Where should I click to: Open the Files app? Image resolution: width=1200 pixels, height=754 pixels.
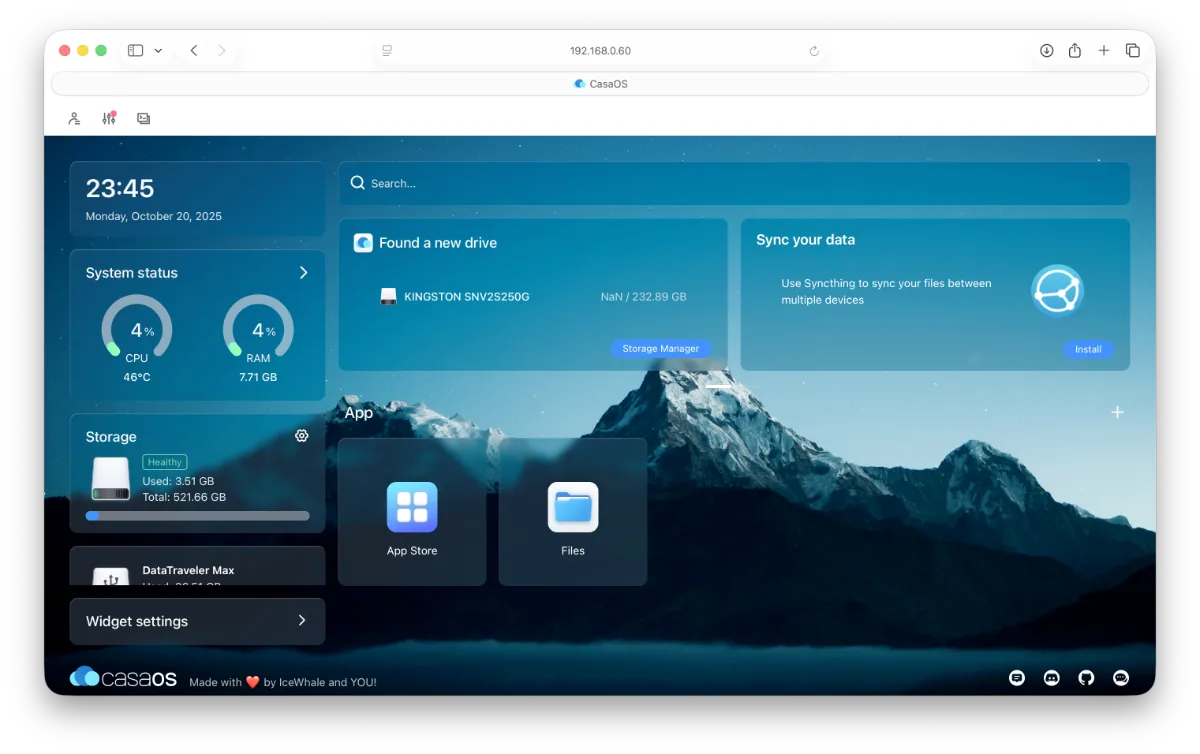(573, 509)
